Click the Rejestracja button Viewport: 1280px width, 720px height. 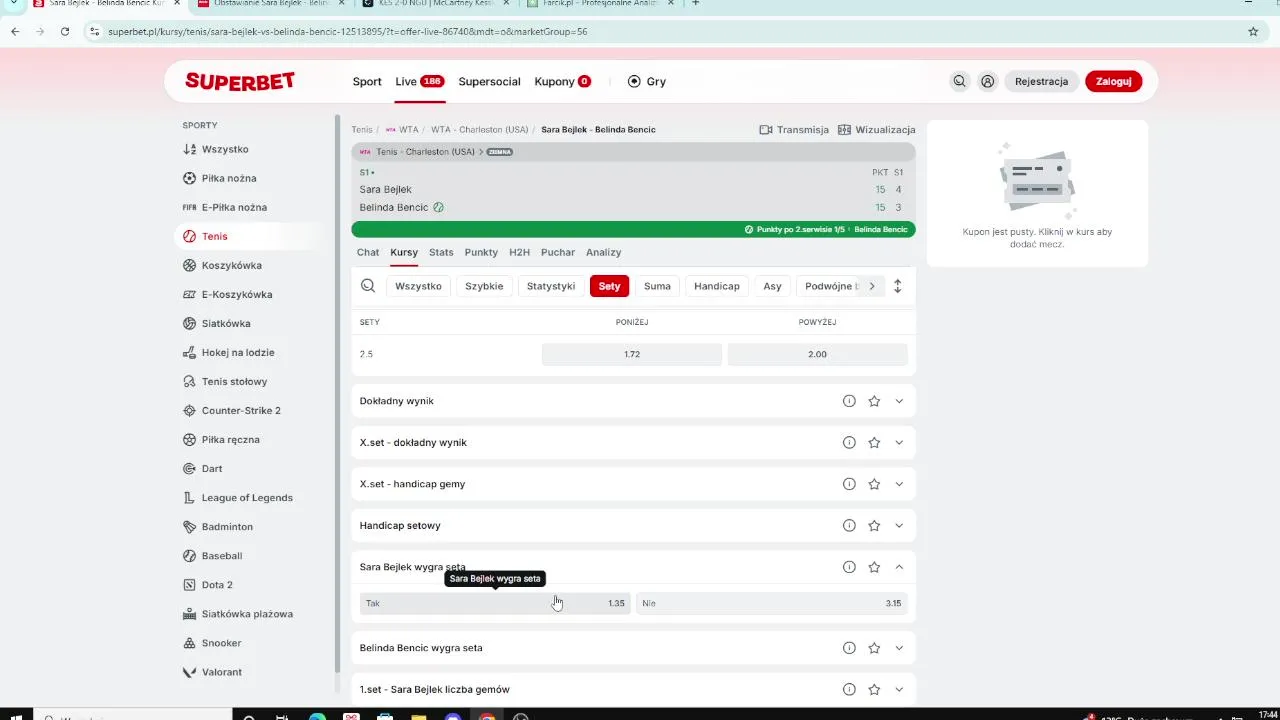1041,82
